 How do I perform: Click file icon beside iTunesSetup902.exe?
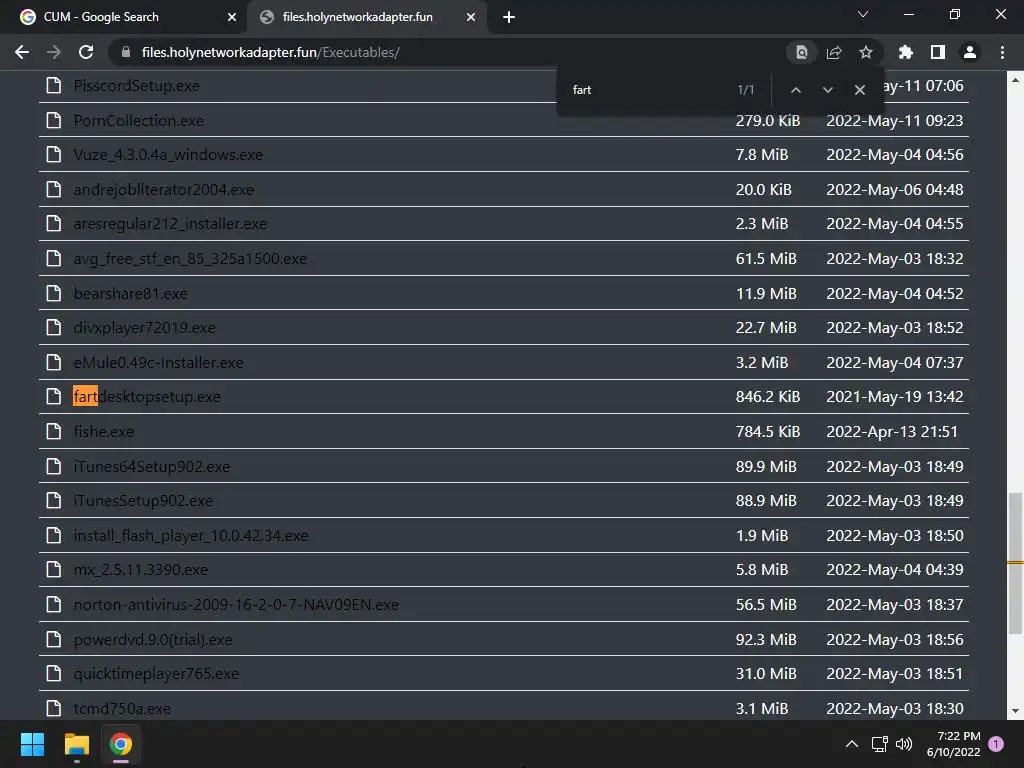tap(54, 500)
